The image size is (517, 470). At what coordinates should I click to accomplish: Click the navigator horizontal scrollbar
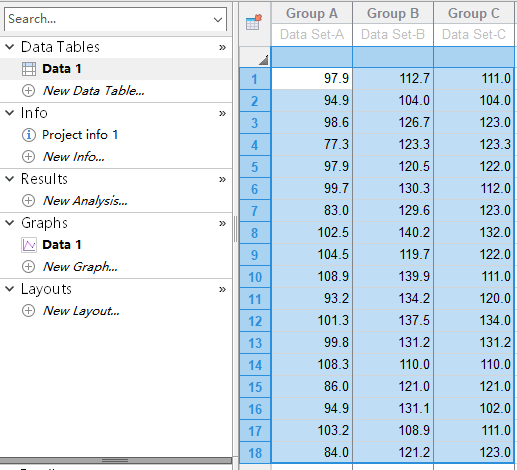pyautogui.click(x=116, y=461)
